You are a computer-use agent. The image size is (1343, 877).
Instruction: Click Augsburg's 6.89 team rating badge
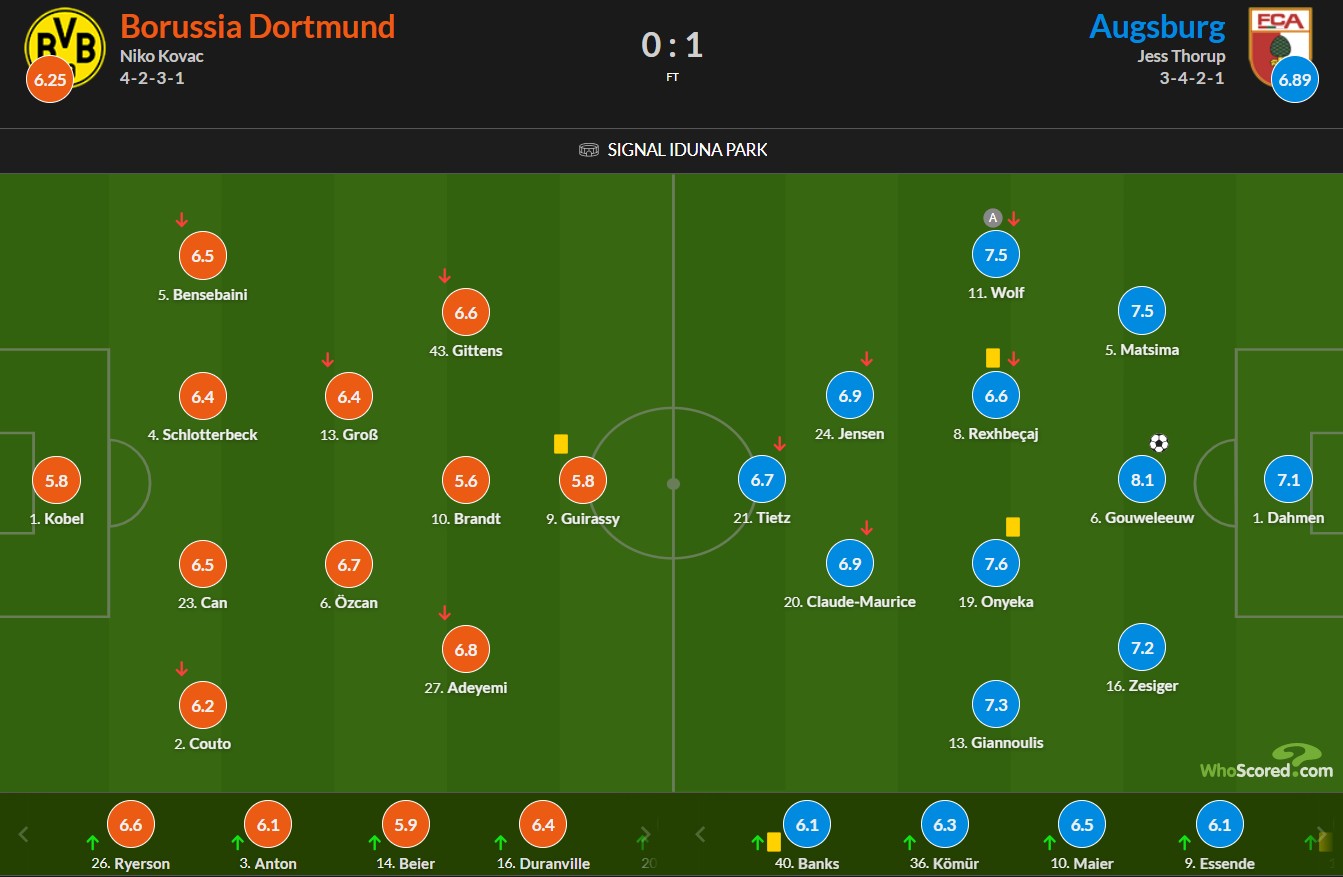pyautogui.click(x=1293, y=80)
